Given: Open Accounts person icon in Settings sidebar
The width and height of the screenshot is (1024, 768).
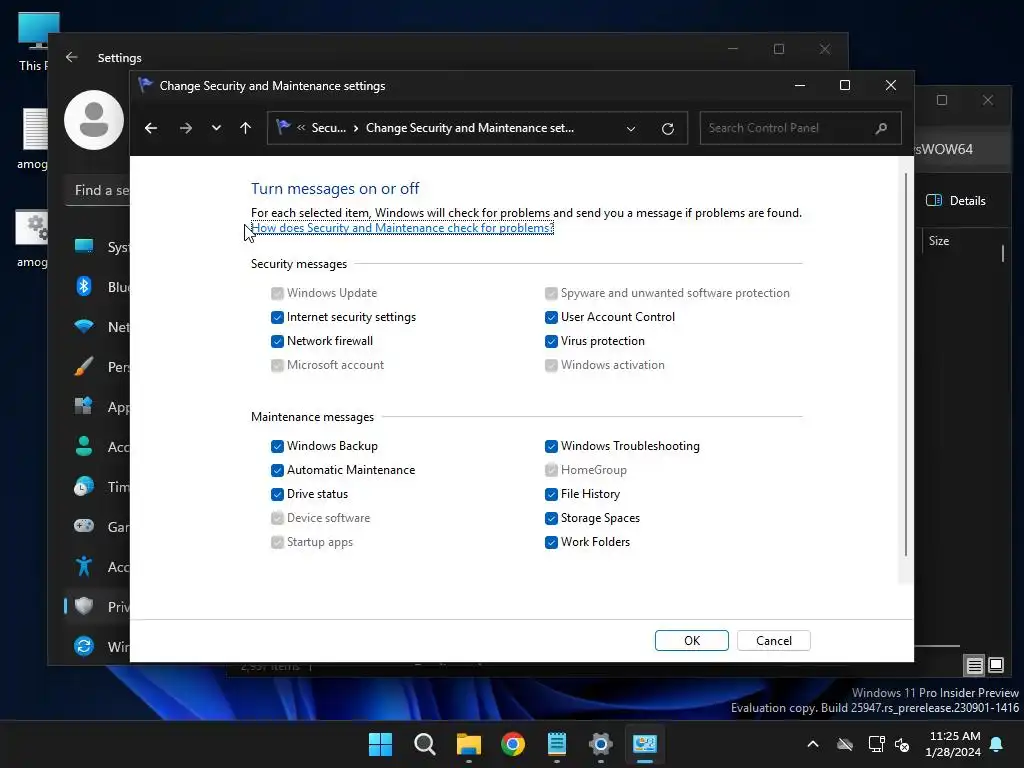Looking at the screenshot, I should 84,447.
